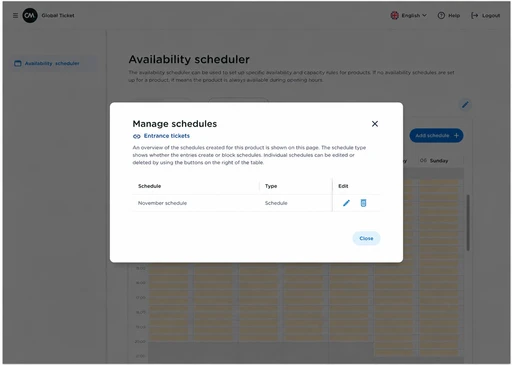Click the Add schedule button
Viewport: 512px width, 365px height.
[436, 135]
